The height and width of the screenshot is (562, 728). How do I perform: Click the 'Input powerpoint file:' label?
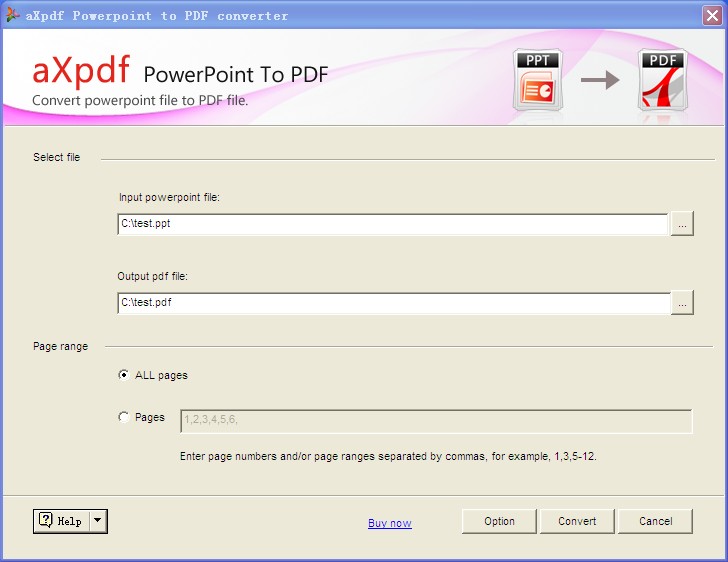coord(169,197)
